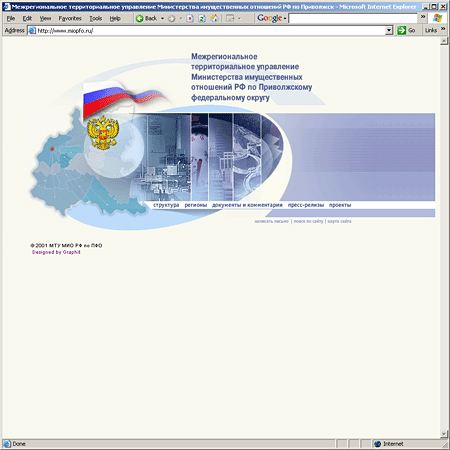This screenshot has width=450, height=450.
Task: Open the Back history dropdown arrow
Action: (162, 18)
